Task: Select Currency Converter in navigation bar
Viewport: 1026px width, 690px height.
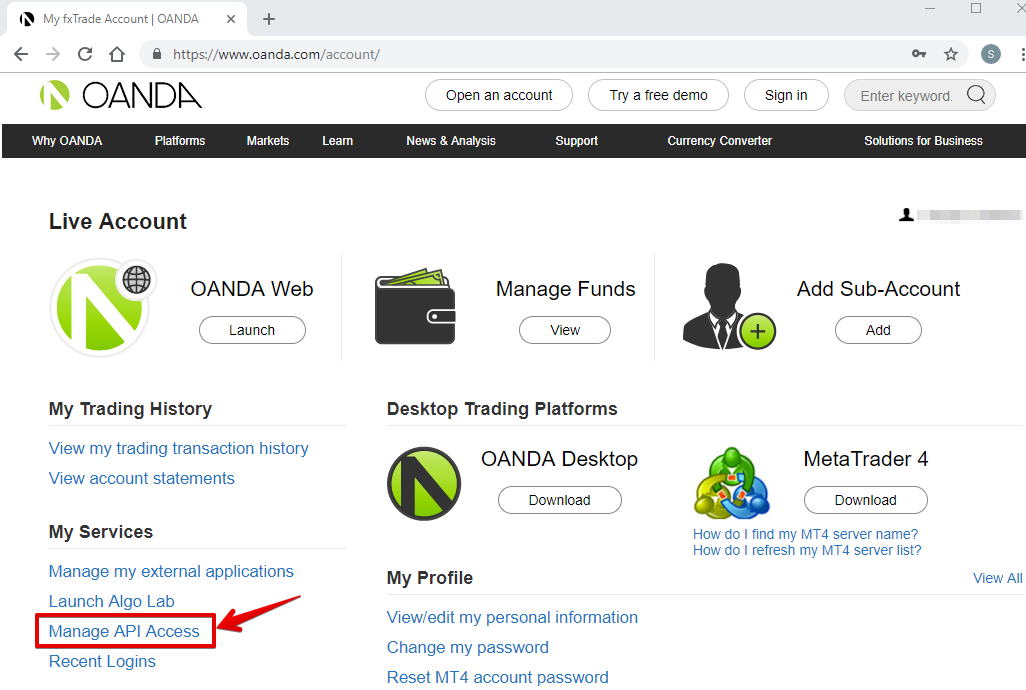Action: 719,141
